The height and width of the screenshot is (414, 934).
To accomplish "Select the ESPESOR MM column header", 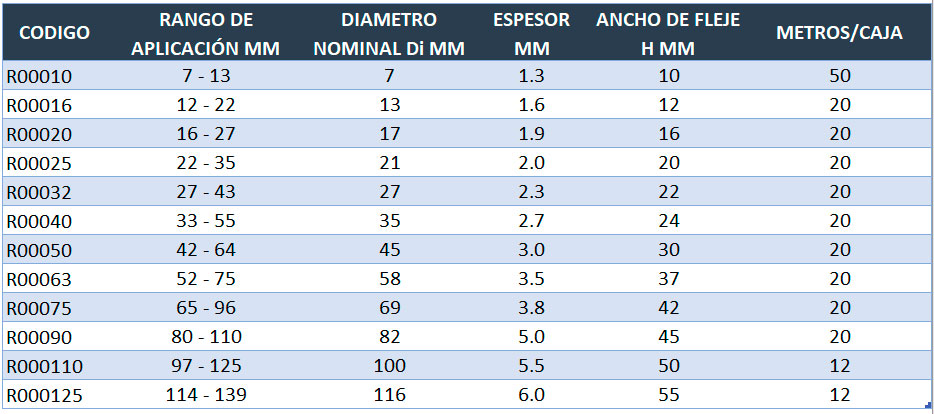I will (532, 33).
